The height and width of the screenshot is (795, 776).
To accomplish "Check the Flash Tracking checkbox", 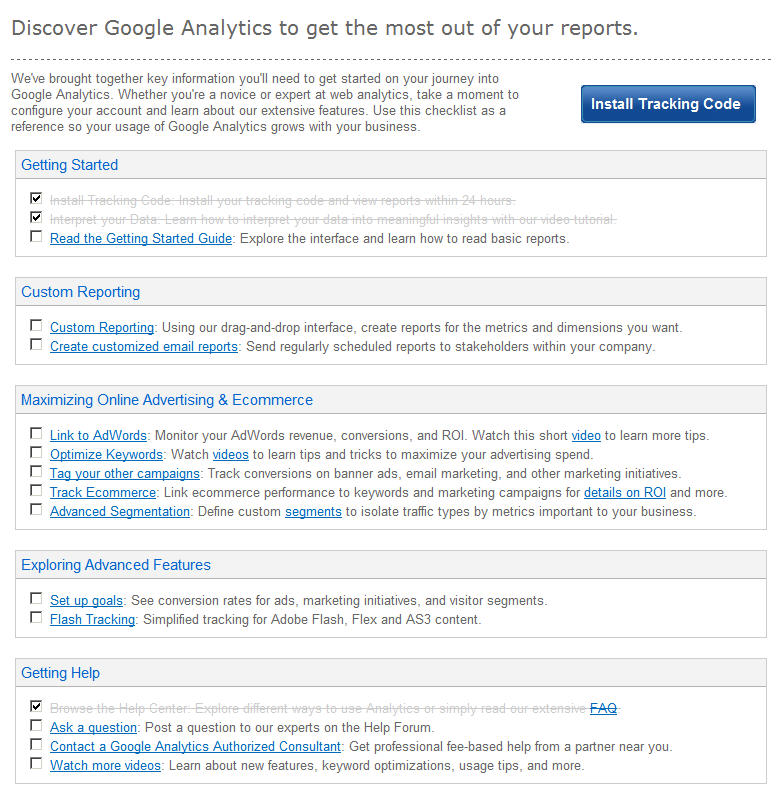I will (x=36, y=617).
